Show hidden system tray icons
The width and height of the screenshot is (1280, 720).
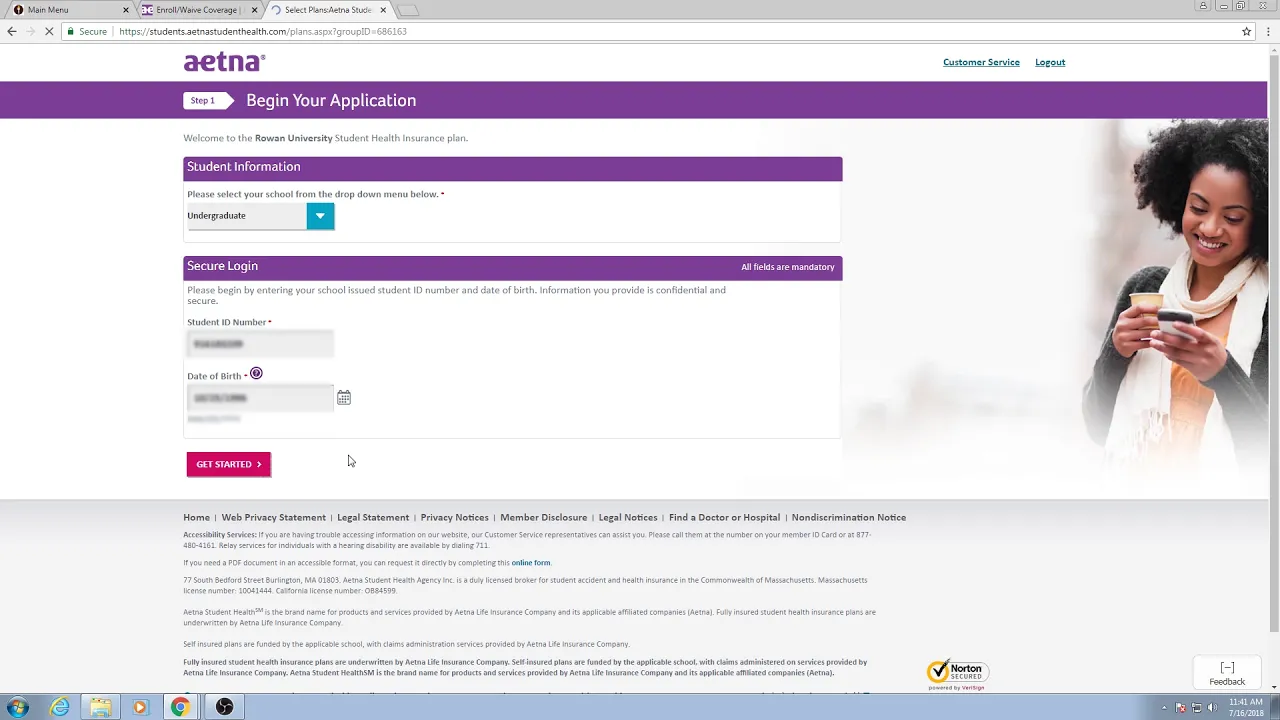(x=1164, y=708)
